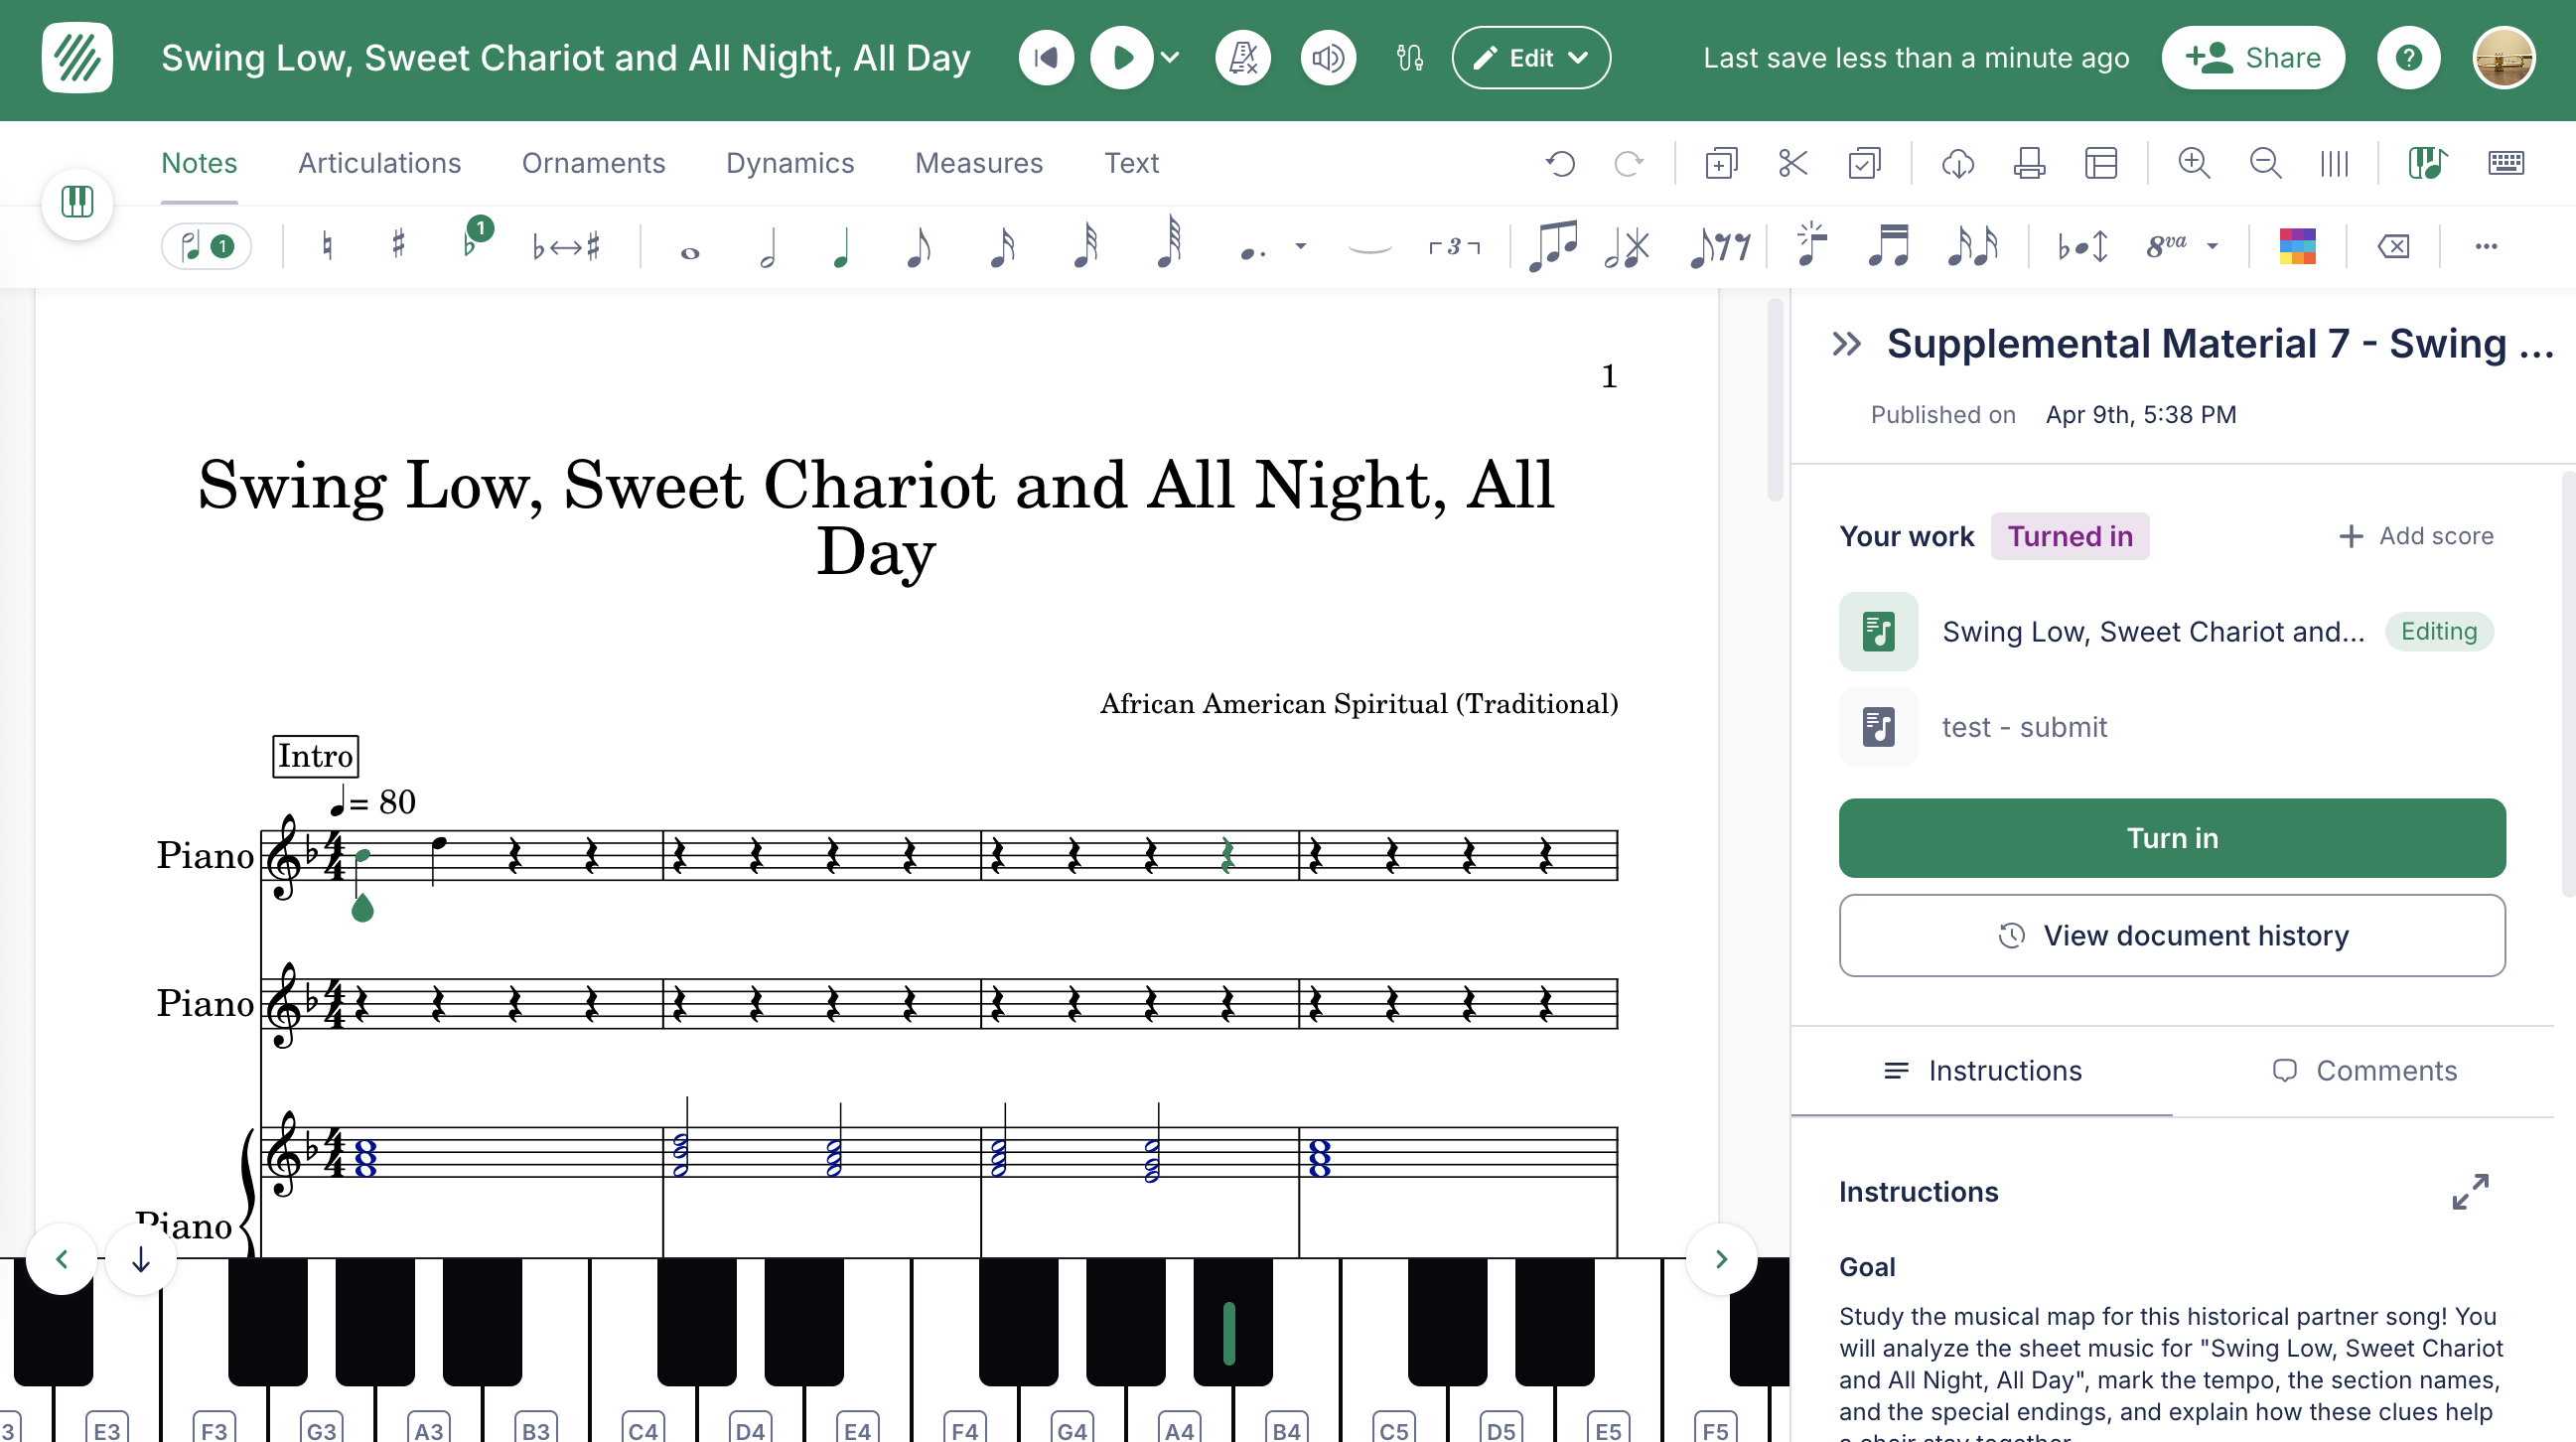Screen dimensions: 2576x1442
Task: Click Add score
Action: (x=2416, y=536)
